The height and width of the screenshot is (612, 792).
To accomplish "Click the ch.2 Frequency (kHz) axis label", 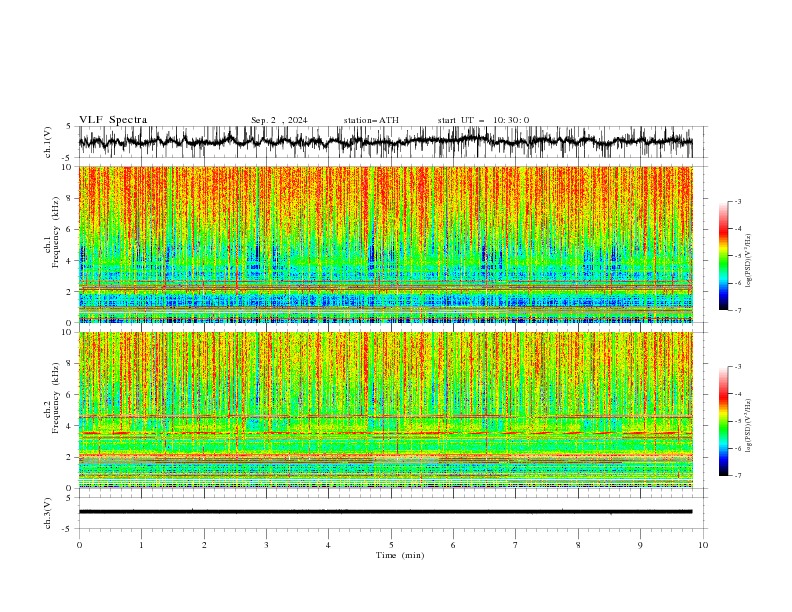I will point(52,397).
